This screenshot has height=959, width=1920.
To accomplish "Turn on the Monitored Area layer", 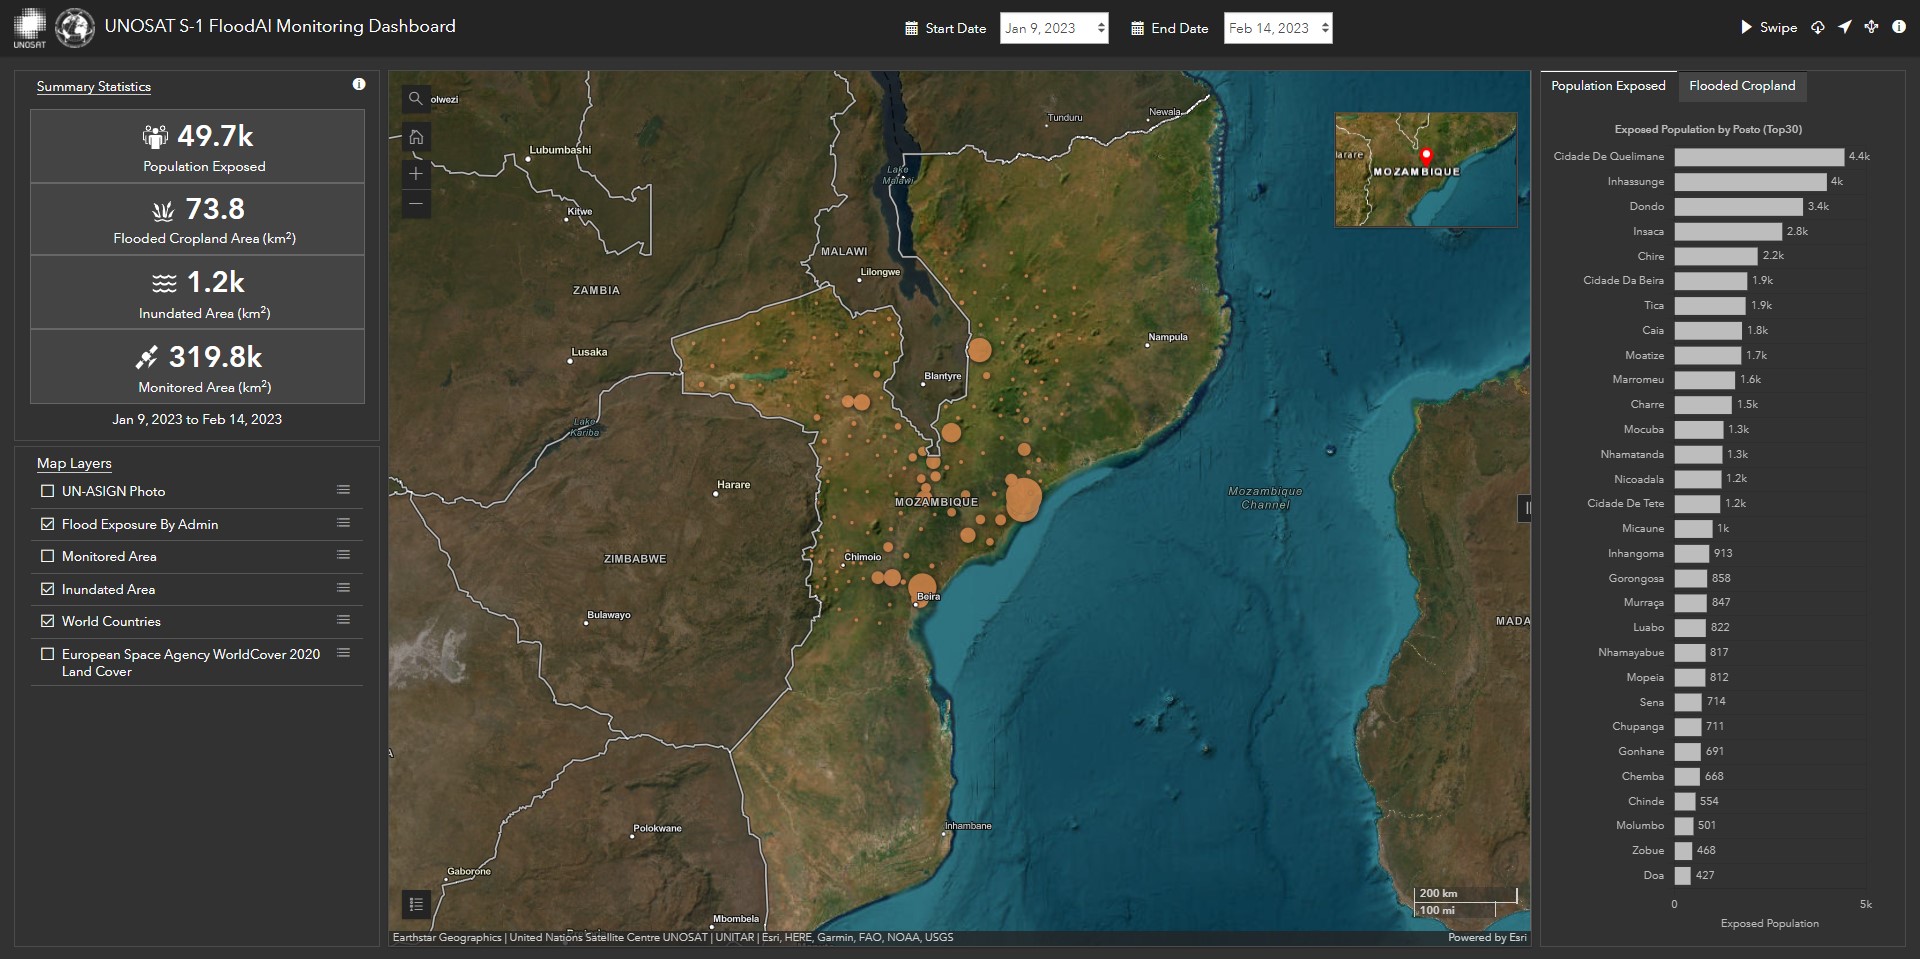I will 47,556.
